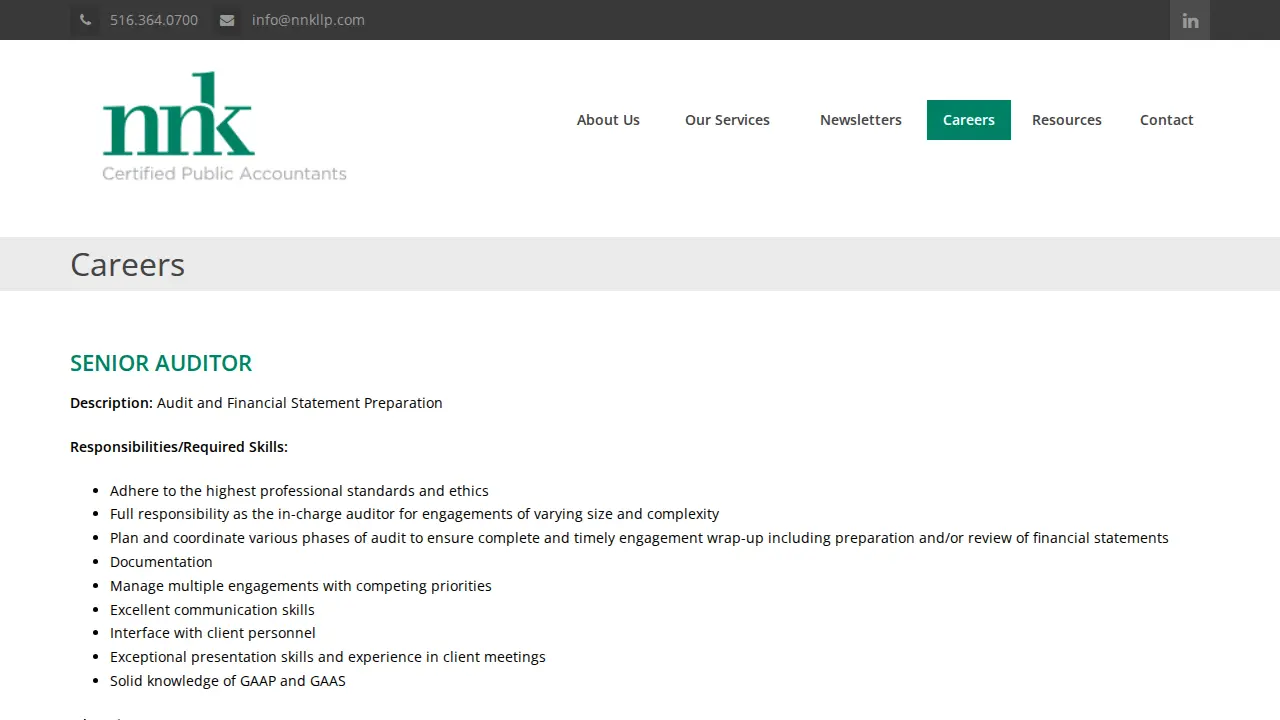This screenshot has height=720, width=1280.
Task: Go to the Newsletters page
Action: pos(861,120)
